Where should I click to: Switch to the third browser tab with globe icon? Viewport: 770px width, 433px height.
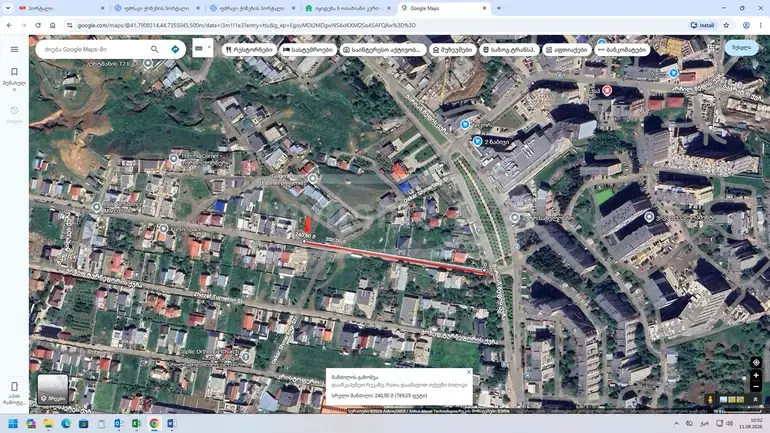252,8
